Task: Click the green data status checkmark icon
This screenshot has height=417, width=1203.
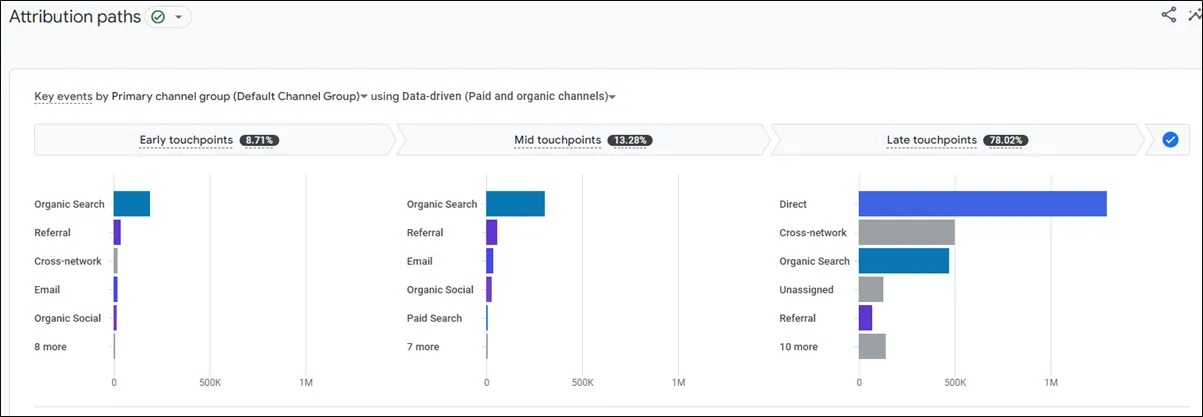Action: pos(158,17)
